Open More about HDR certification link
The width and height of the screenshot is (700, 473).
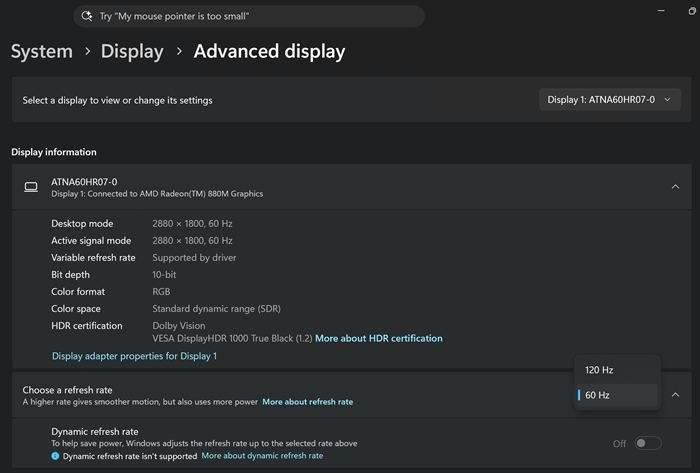379,338
